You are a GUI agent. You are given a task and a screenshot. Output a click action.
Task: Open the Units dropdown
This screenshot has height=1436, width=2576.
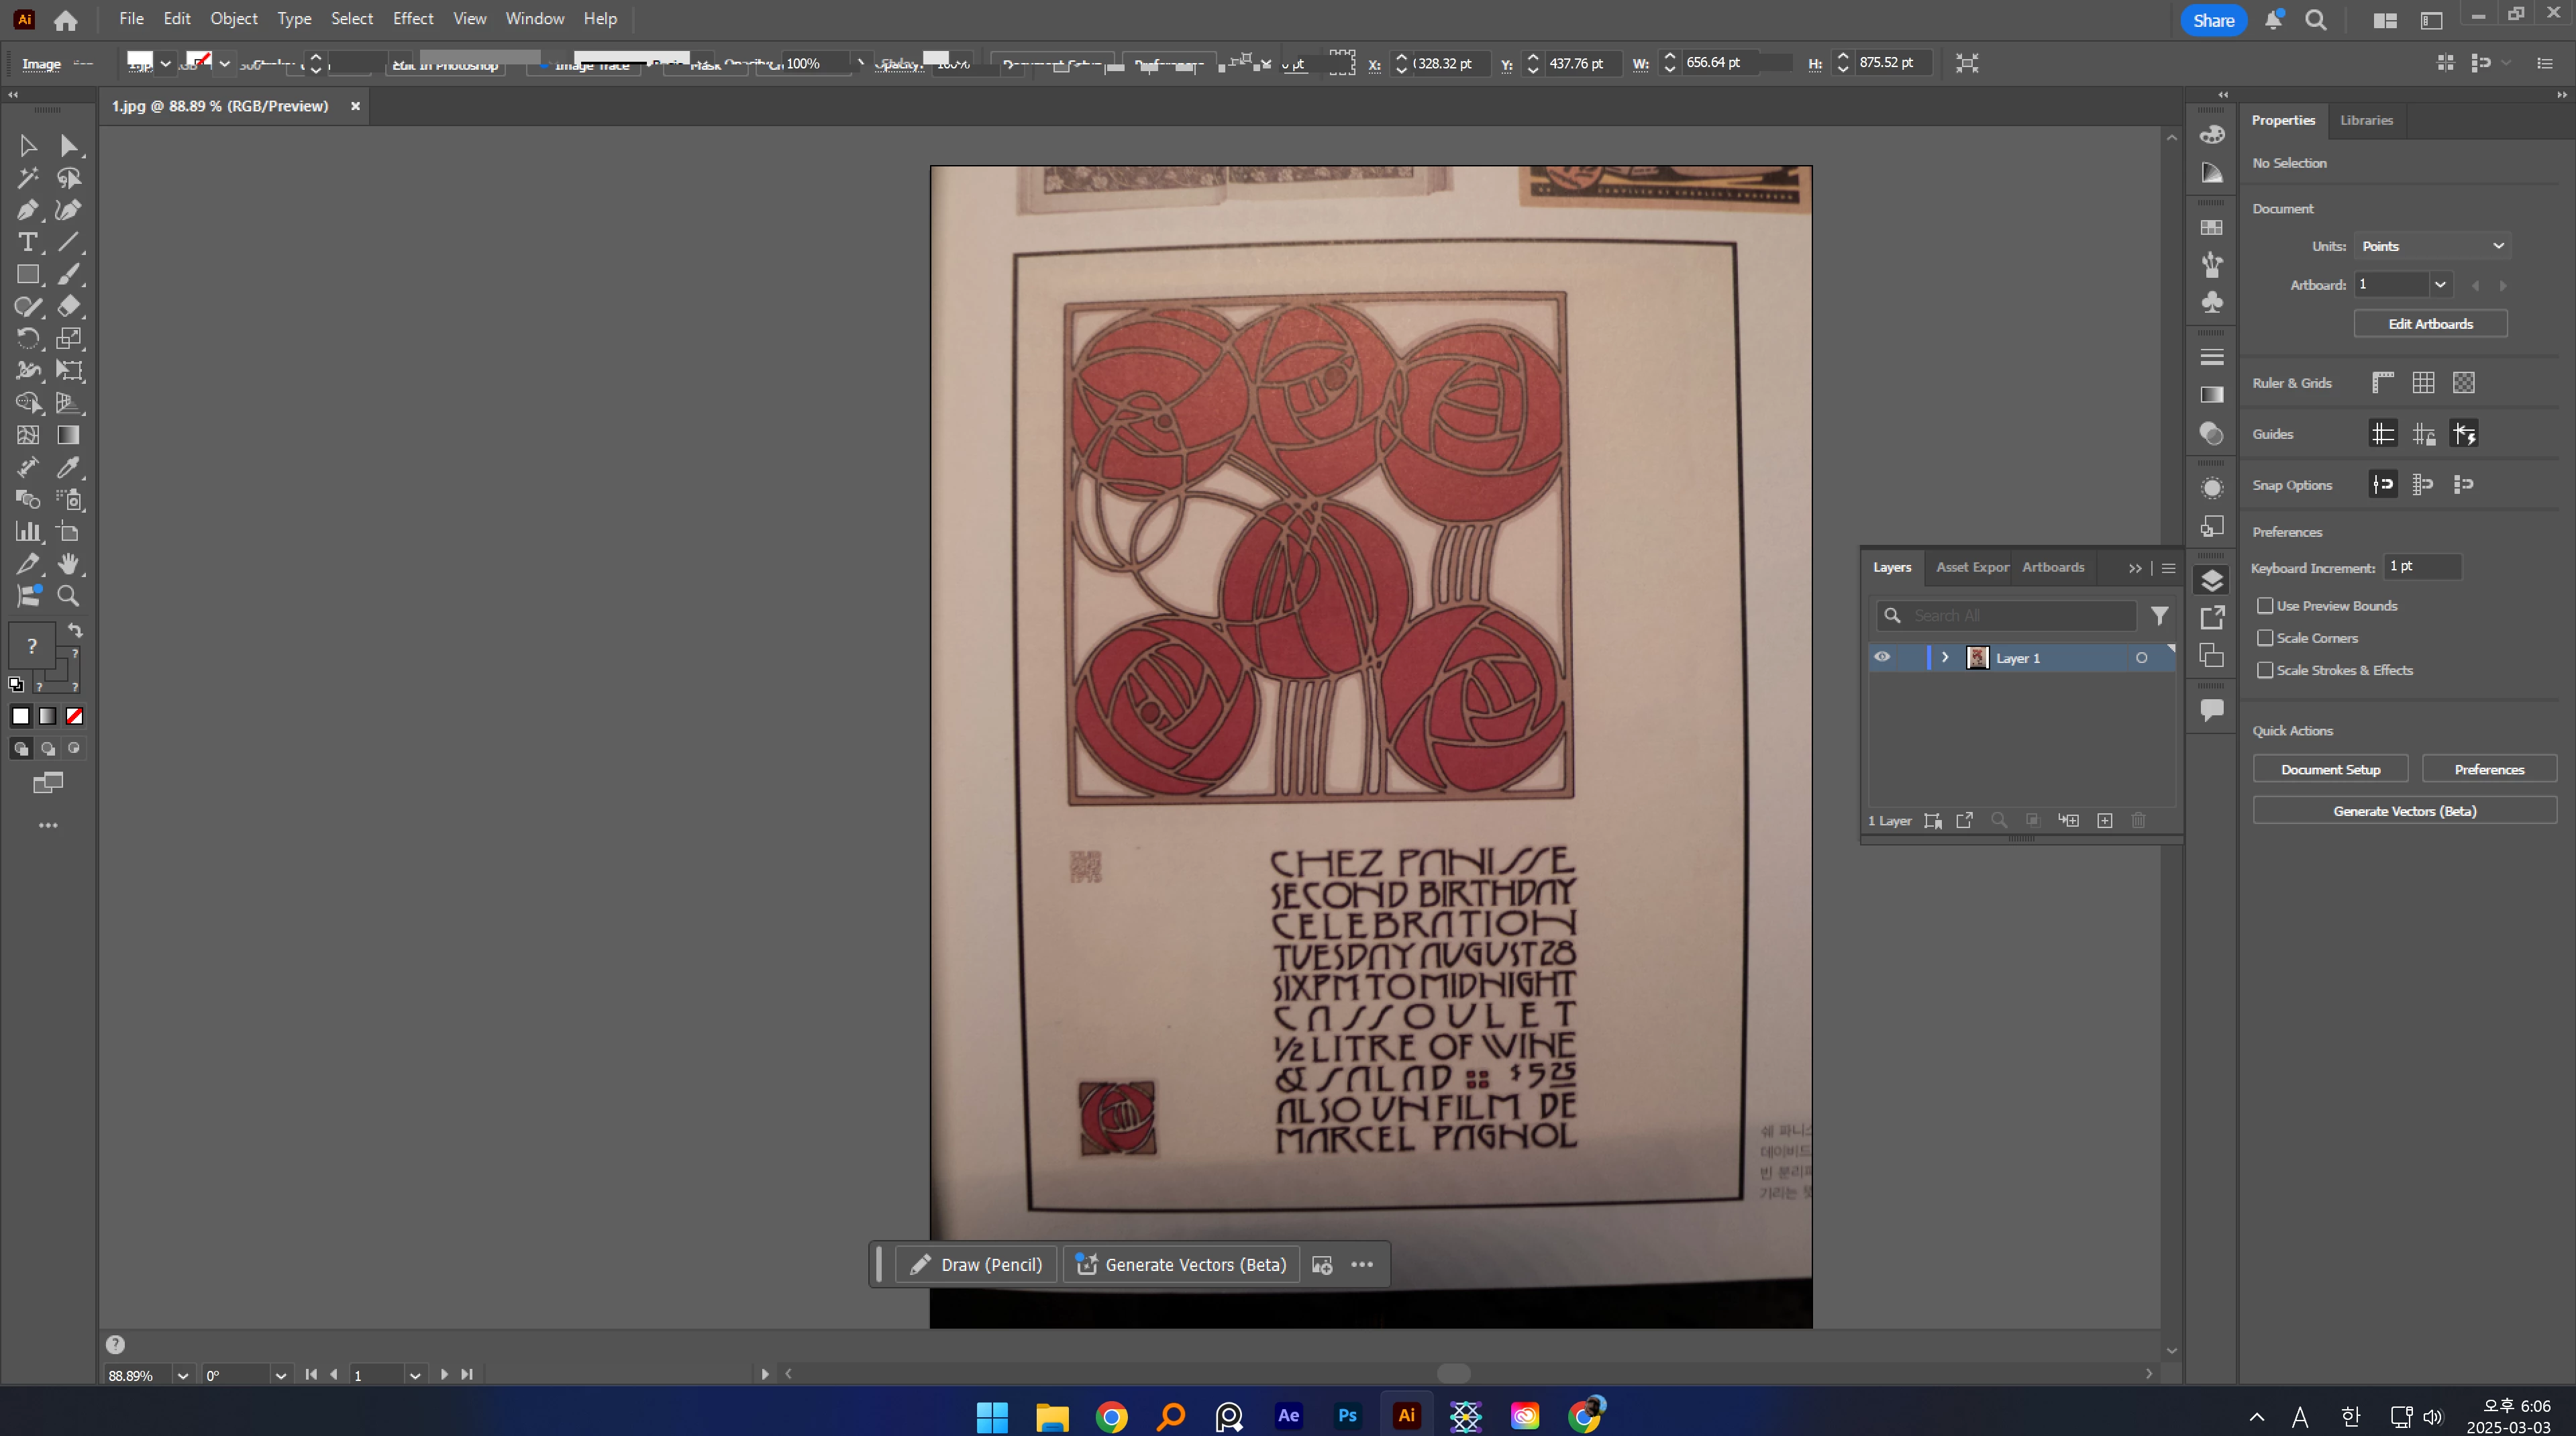[2432, 246]
